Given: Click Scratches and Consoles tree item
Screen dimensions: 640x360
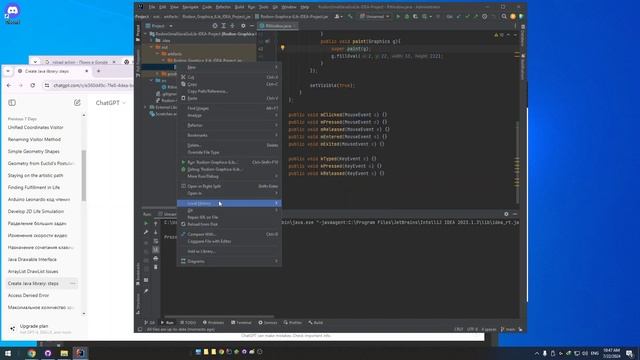Looking at the screenshot, I should pyautogui.click(x=164, y=114).
